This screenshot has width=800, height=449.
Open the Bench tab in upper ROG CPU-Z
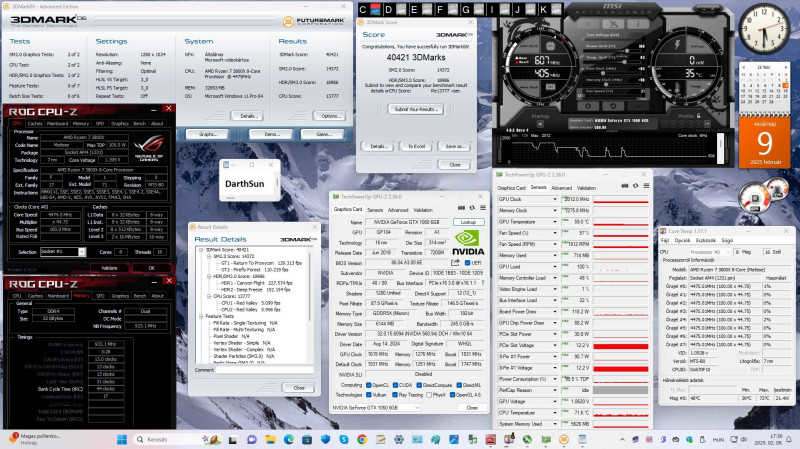[x=139, y=123]
